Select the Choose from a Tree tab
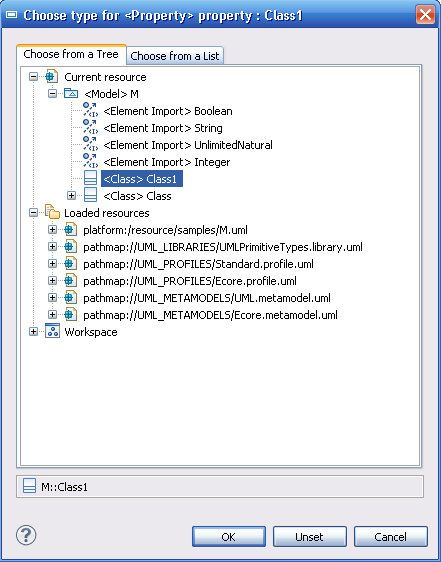The image size is (441, 562). point(71,54)
